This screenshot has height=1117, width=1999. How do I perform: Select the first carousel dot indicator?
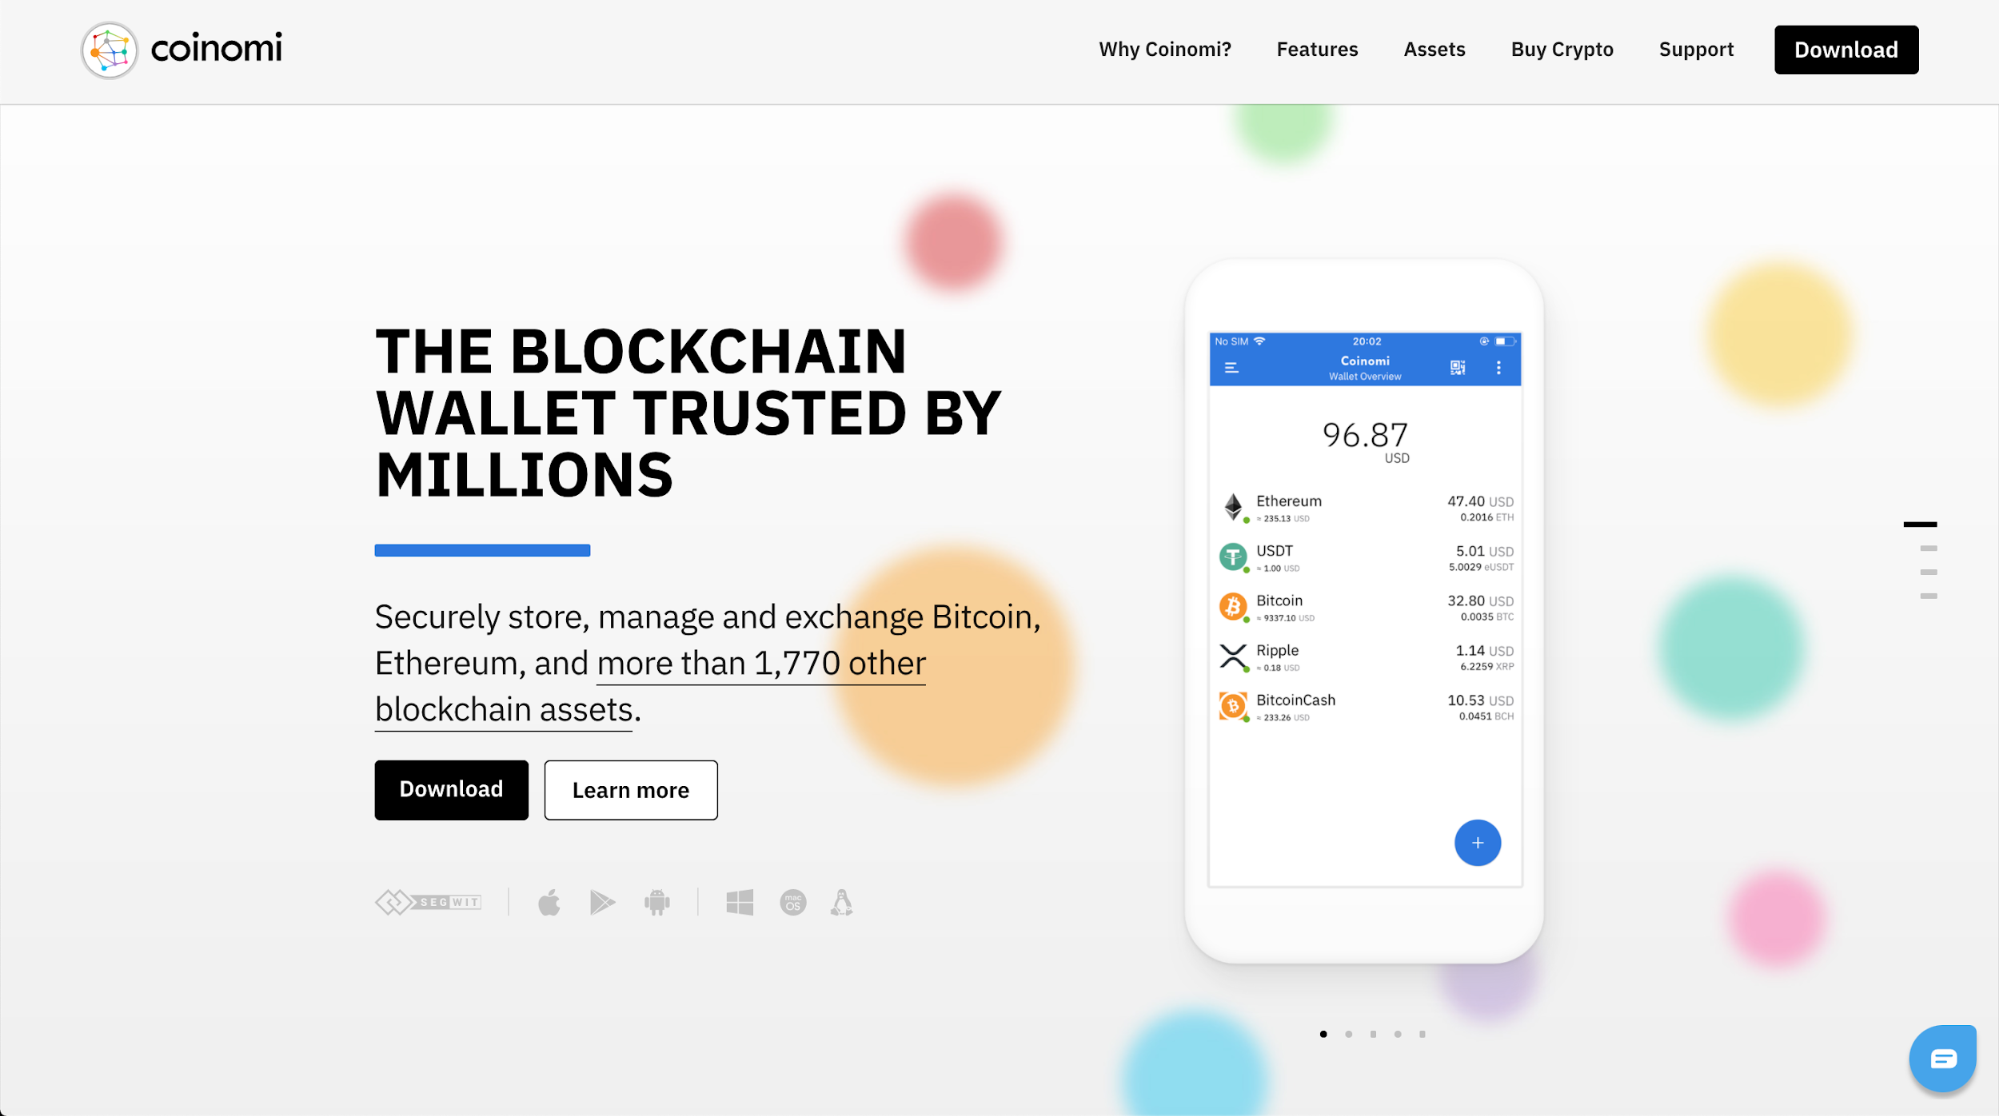click(1322, 1033)
